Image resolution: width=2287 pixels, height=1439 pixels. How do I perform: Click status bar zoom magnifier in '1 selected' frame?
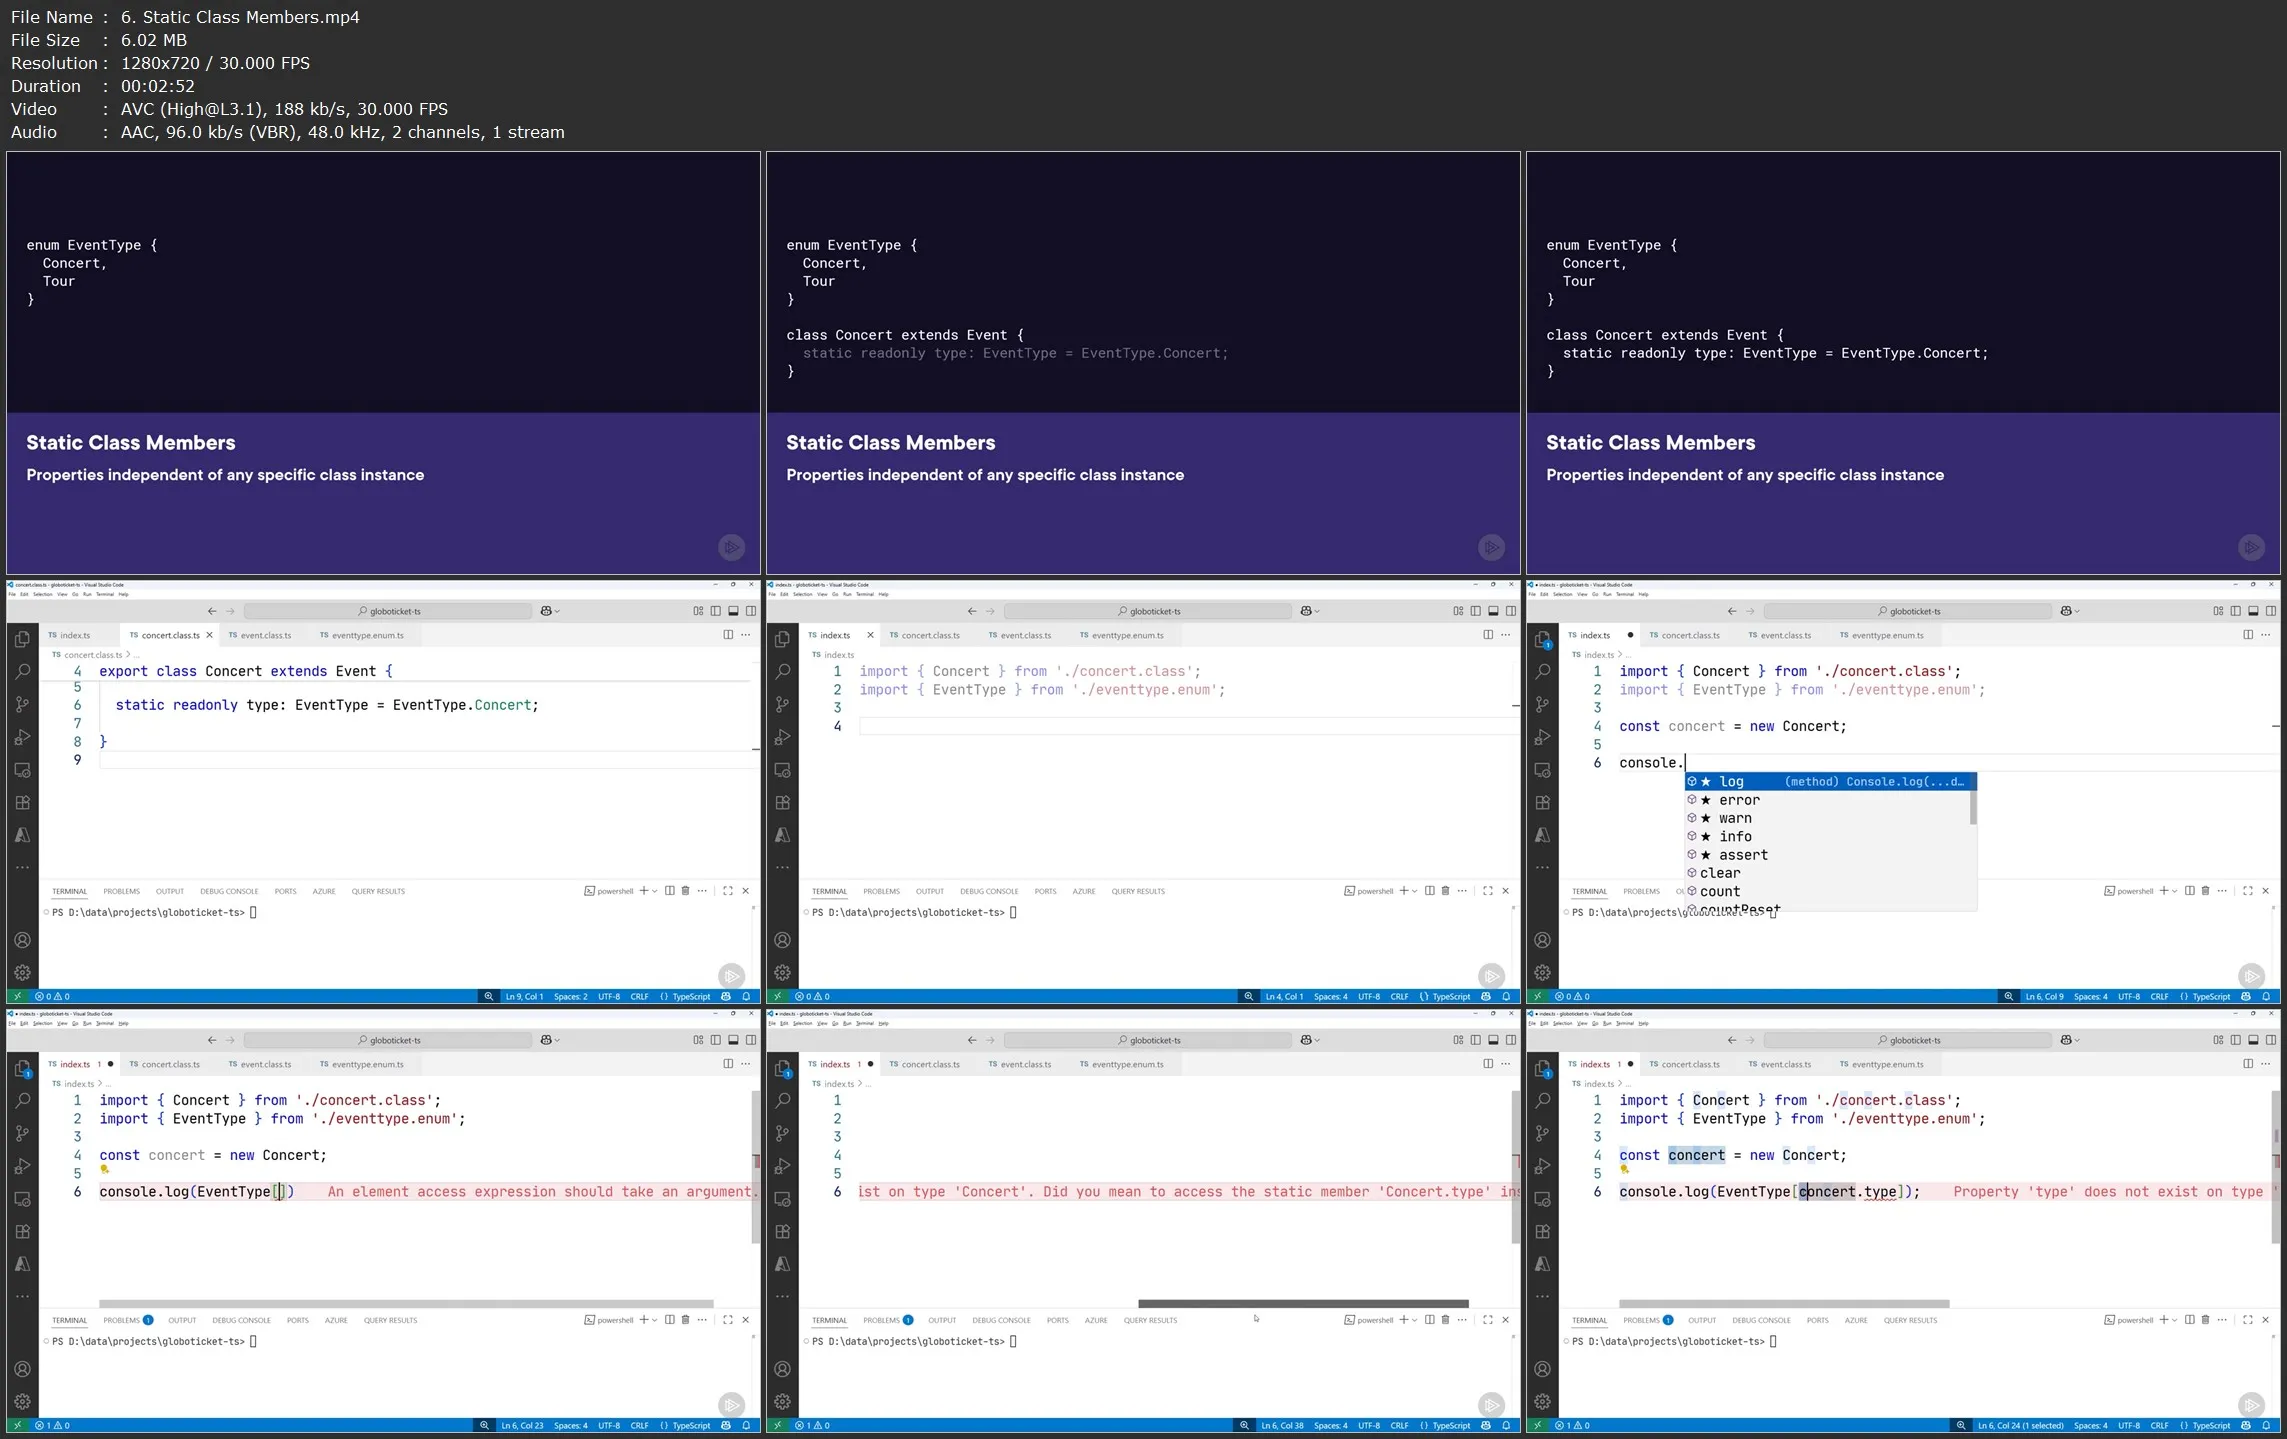(x=1961, y=1425)
